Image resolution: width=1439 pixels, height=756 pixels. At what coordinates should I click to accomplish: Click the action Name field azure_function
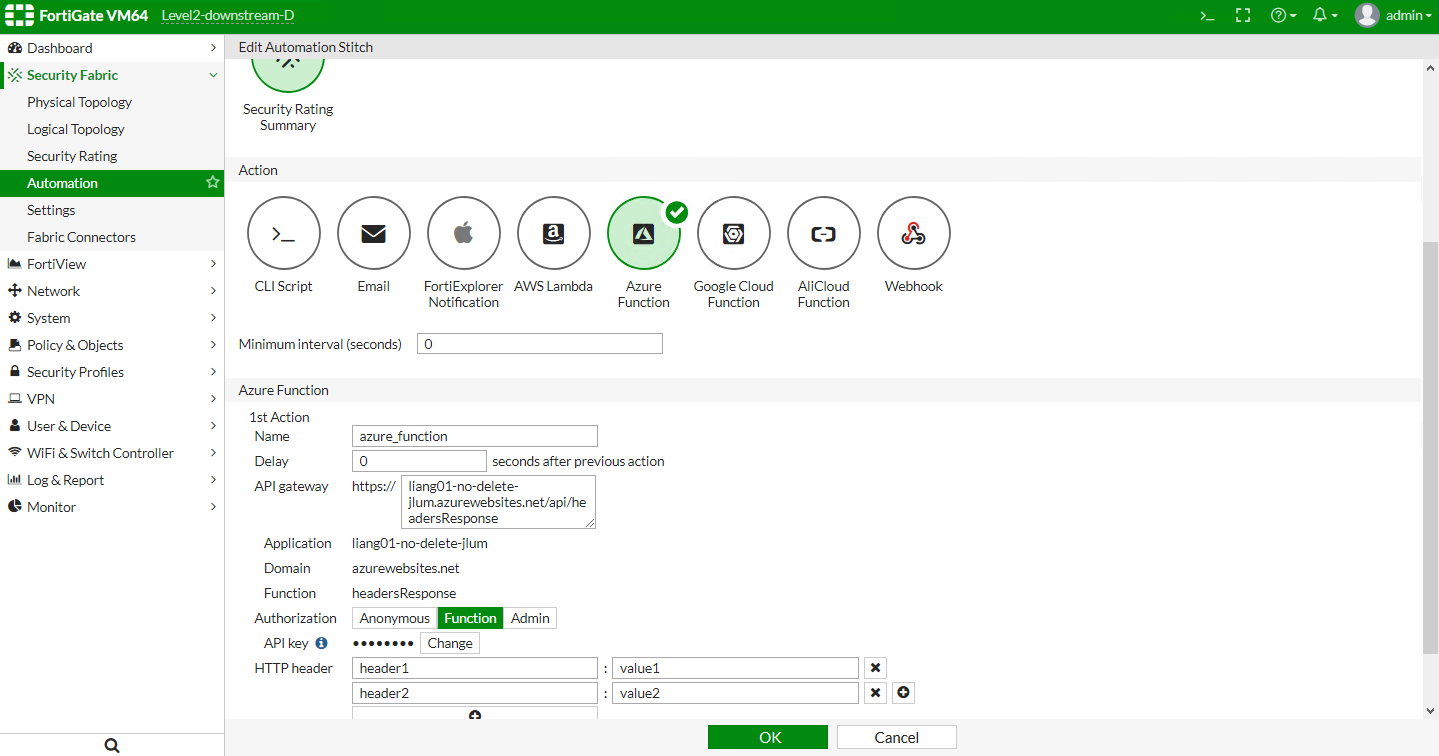click(475, 436)
